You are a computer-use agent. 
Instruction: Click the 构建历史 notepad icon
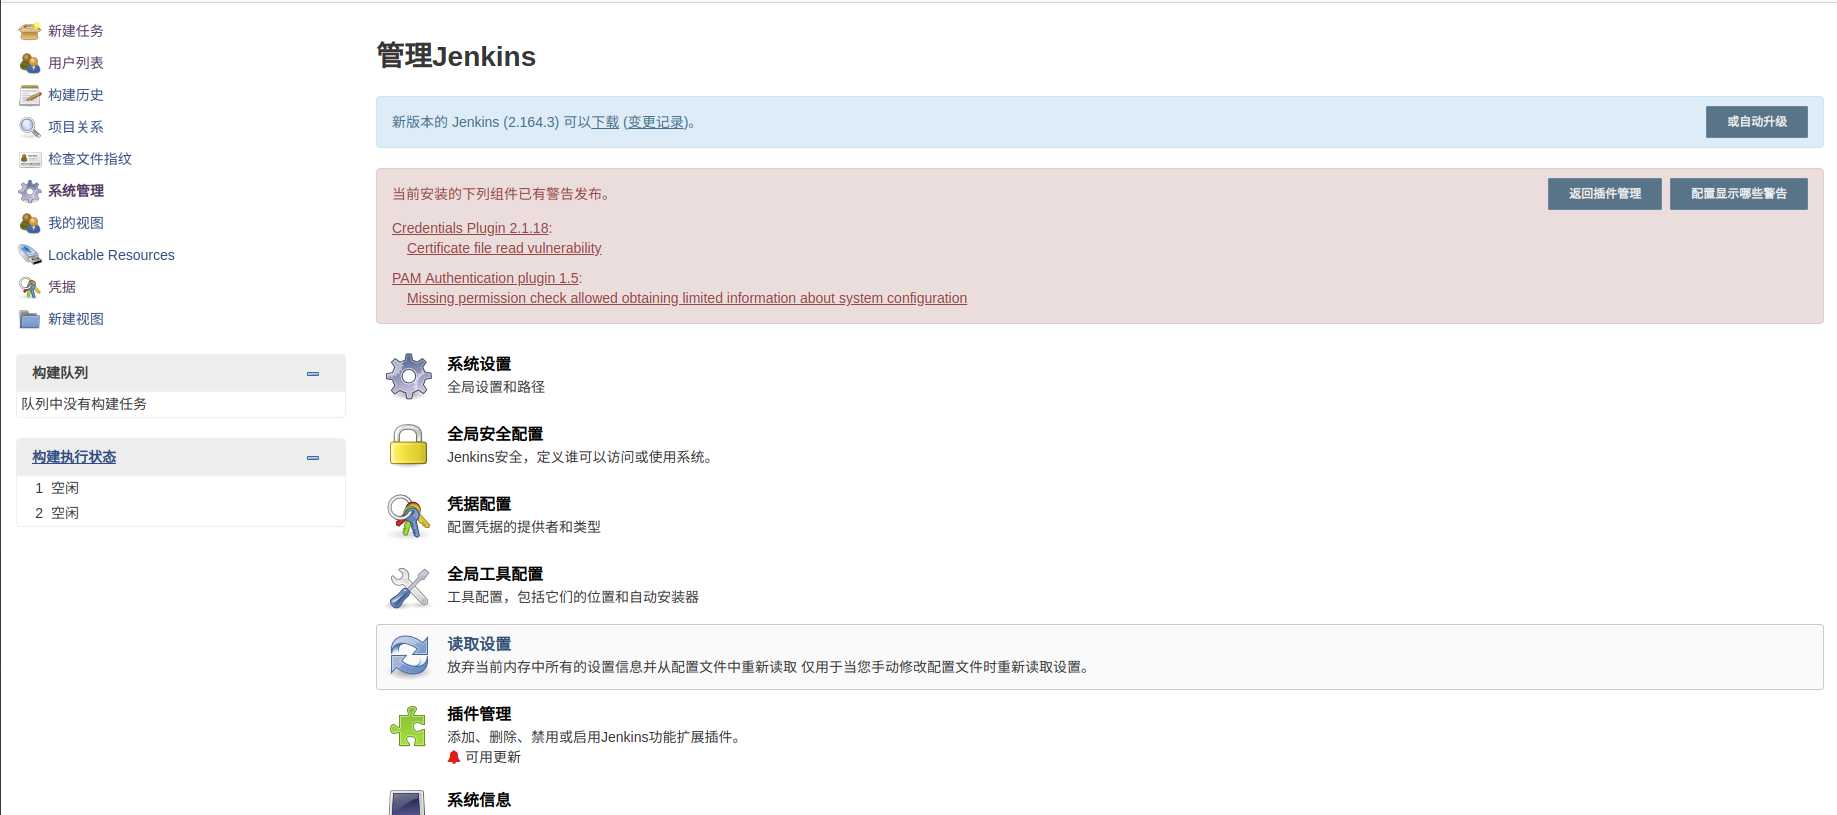[30, 95]
